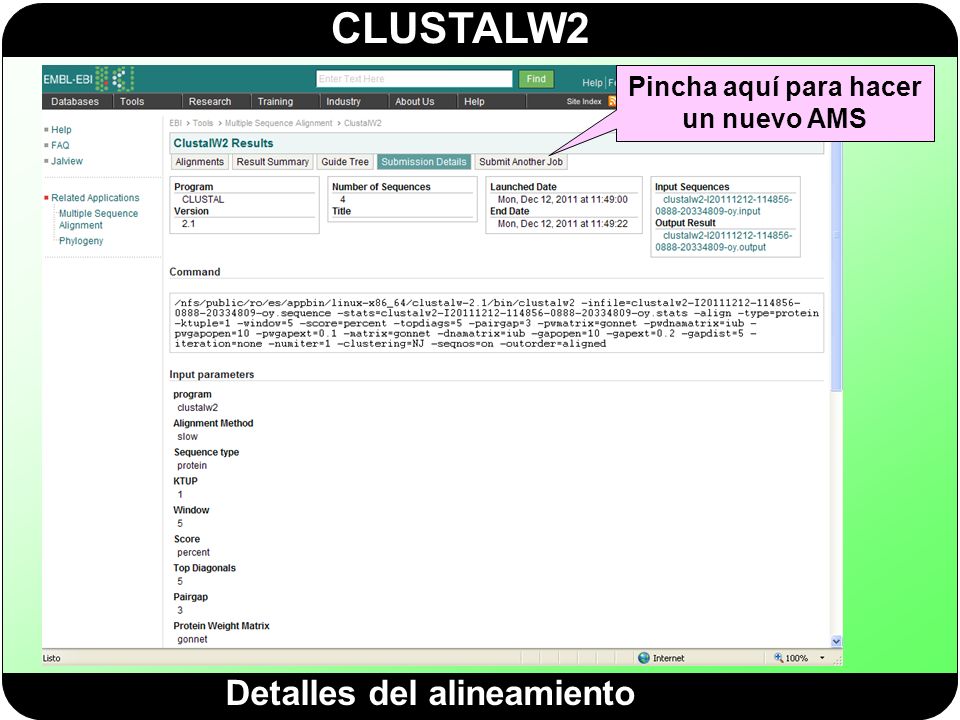
Task: Open the Training menu
Action: point(275,102)
